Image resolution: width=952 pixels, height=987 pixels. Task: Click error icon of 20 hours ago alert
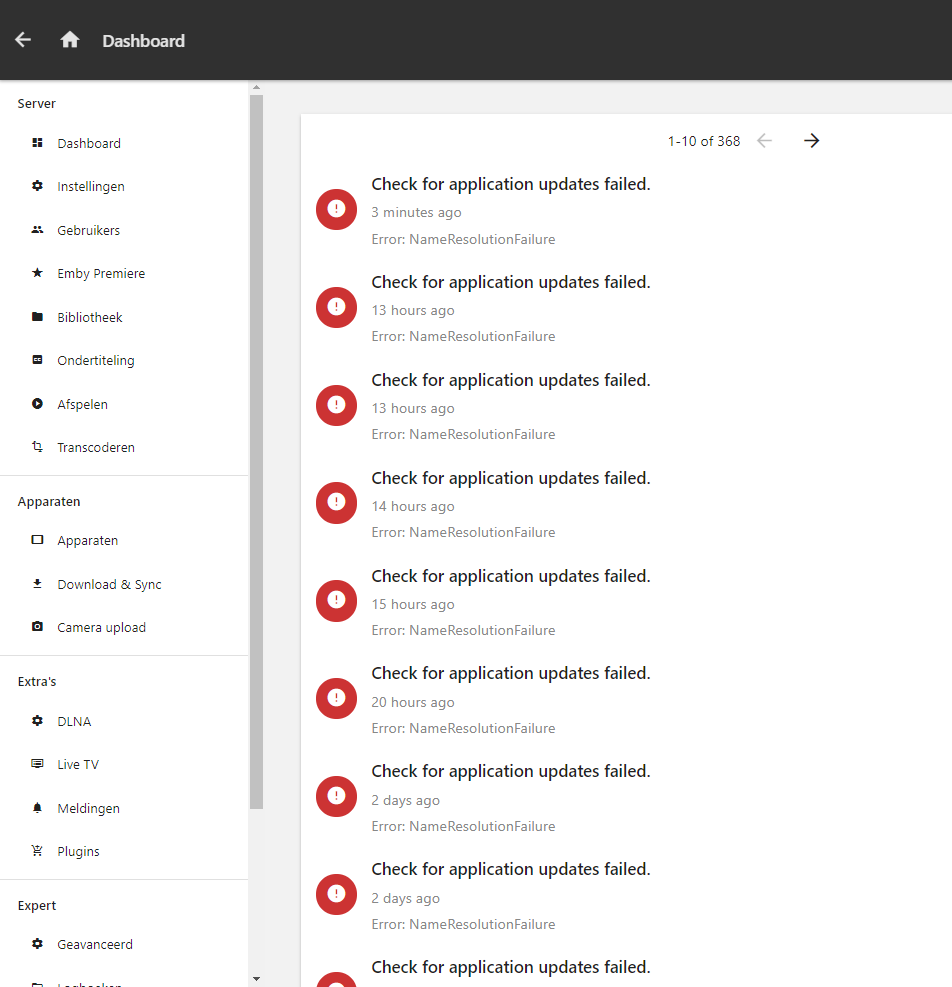pyautogui.click(x=336, y=699)
